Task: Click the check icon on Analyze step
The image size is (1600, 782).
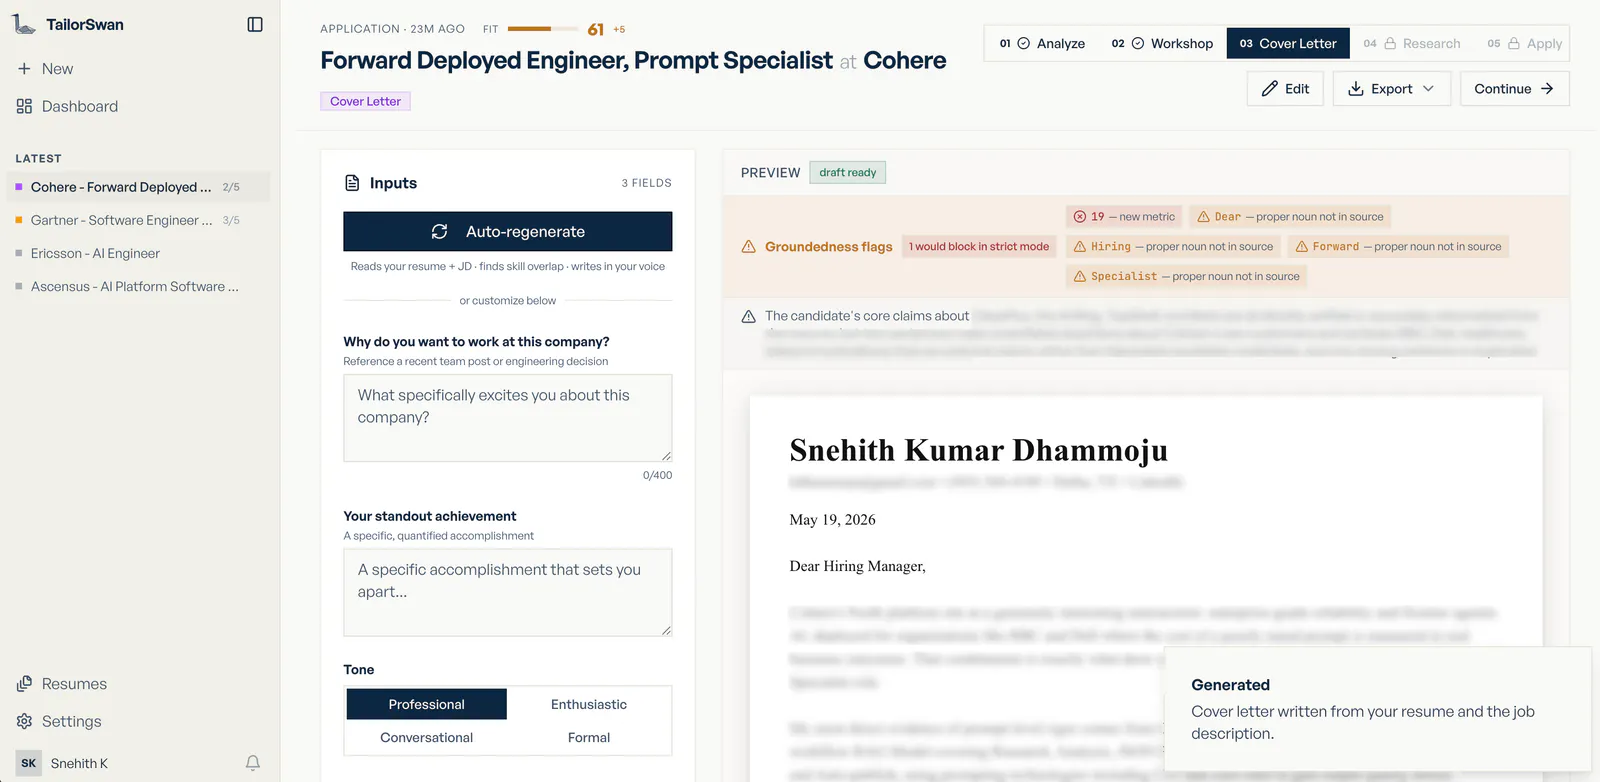Action: pos(1024,44)
